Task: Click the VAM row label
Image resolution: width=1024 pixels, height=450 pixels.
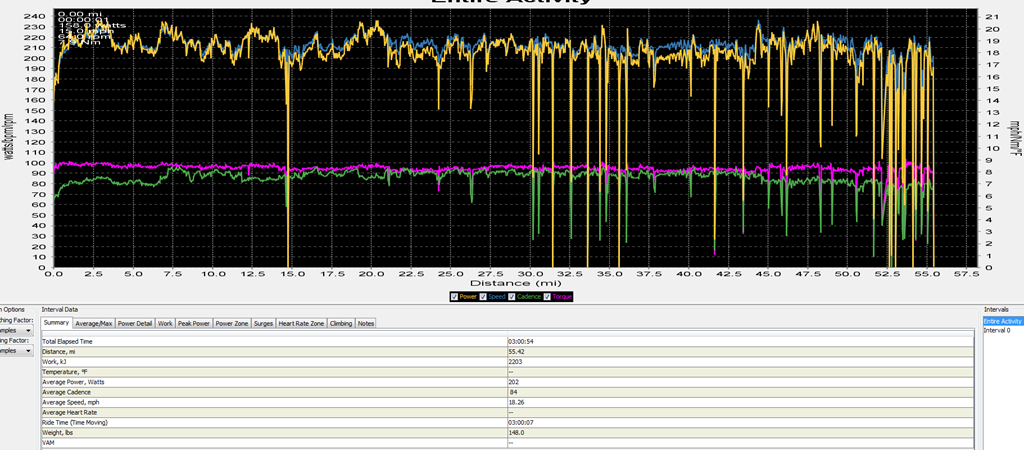Action: click(x=48, y=443)
